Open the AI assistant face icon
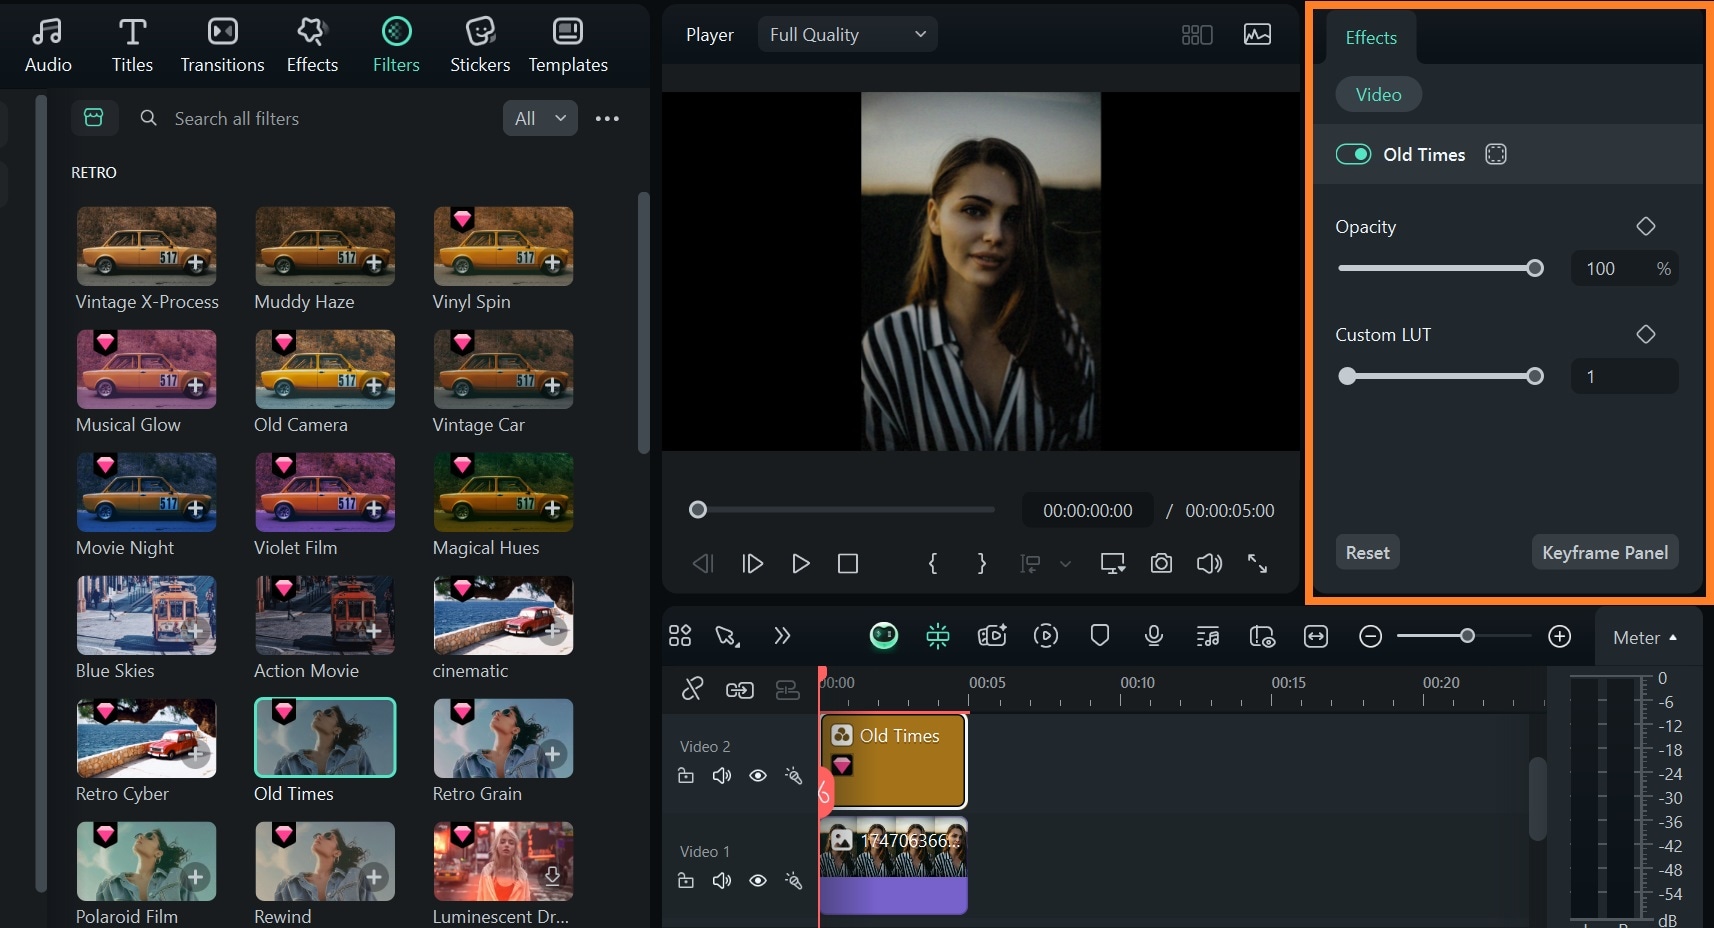This screenshot has height=928, width=1714. (x=884, y=636)
